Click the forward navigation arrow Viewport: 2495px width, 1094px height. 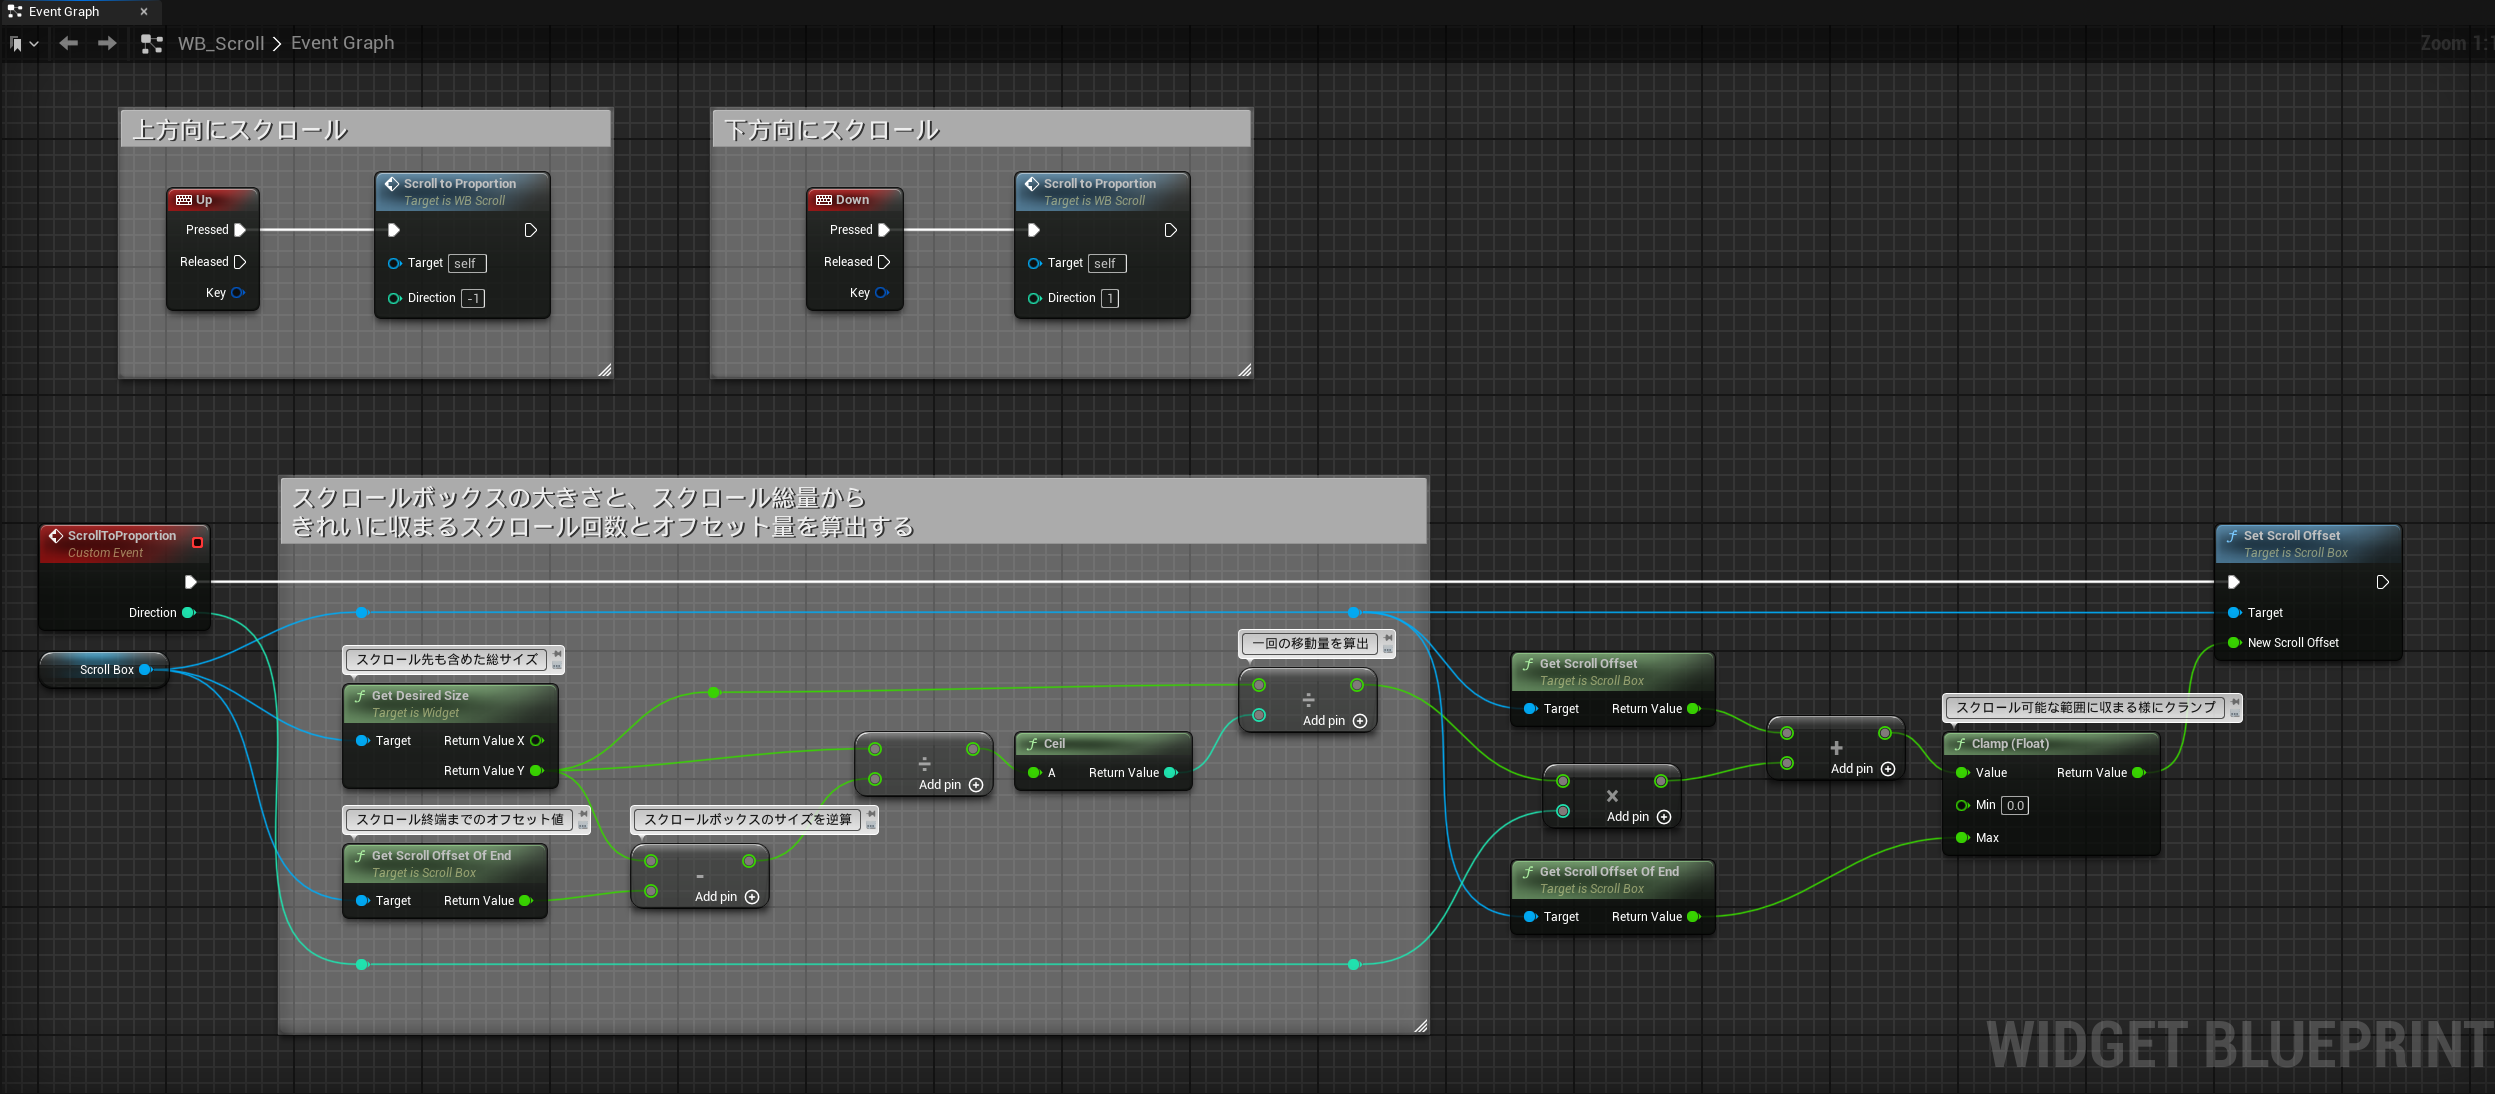point(107,43)
